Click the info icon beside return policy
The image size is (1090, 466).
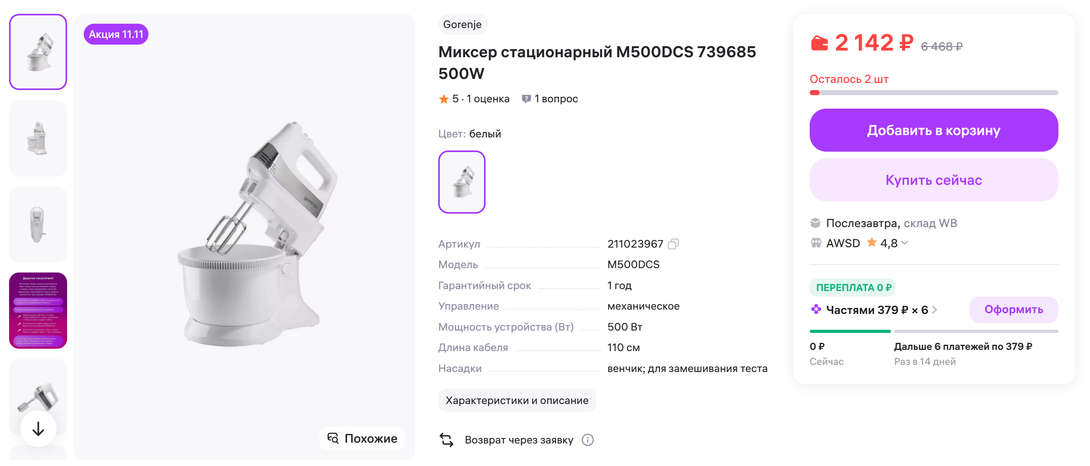click(x=588, y=440)
